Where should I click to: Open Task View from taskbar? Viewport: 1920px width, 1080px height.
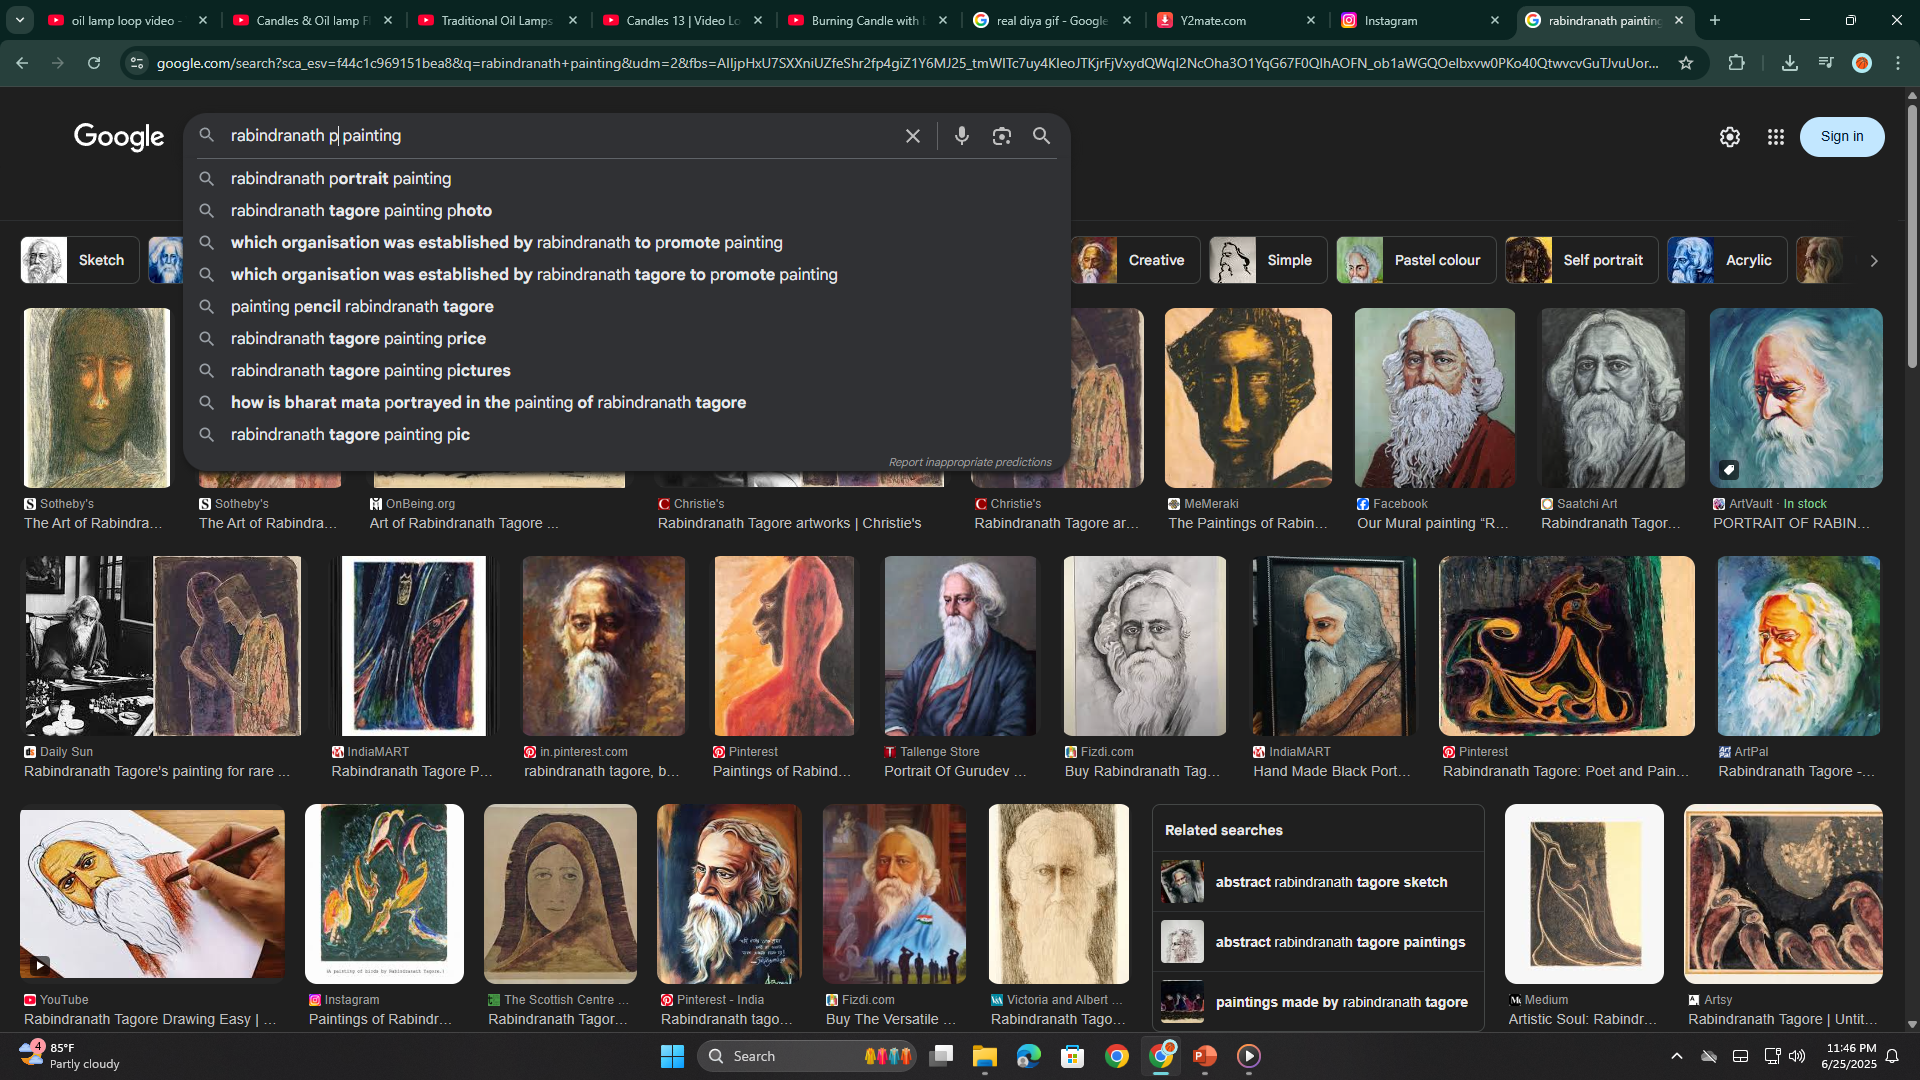pos(940,1056)
